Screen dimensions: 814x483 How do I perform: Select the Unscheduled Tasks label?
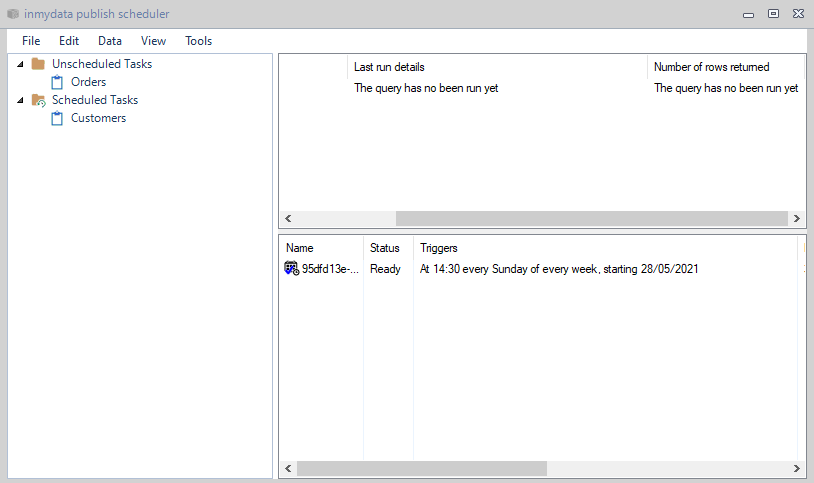pyautogui.click(x=102, y=64)
